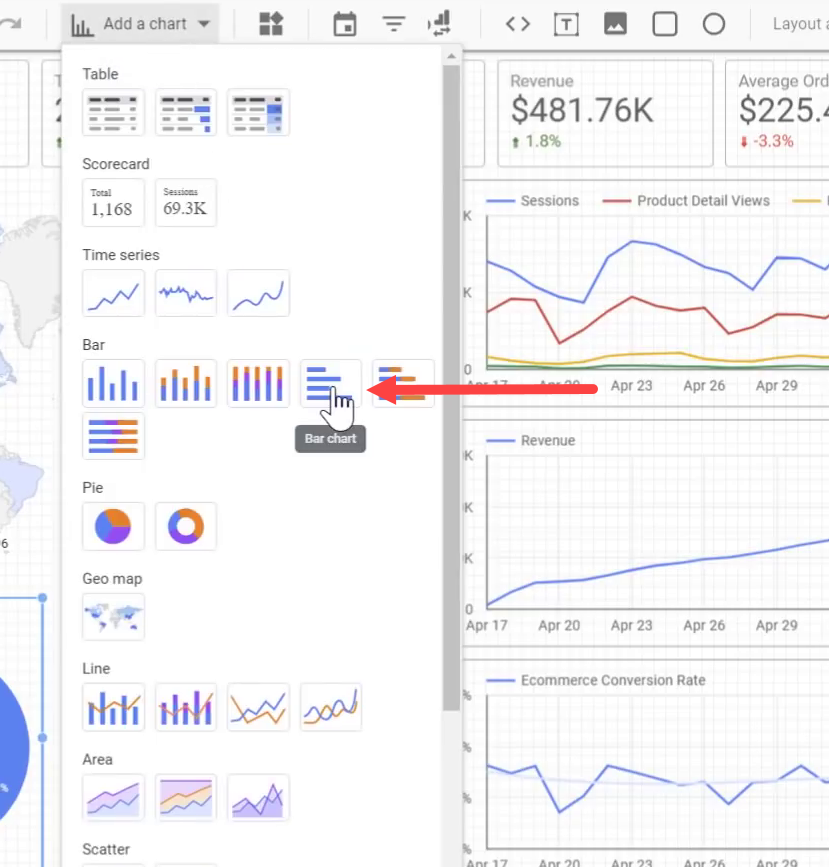Click the Product Detail Views legend label
The height and width of the screenshot is (867, 829).
point(703,201)
